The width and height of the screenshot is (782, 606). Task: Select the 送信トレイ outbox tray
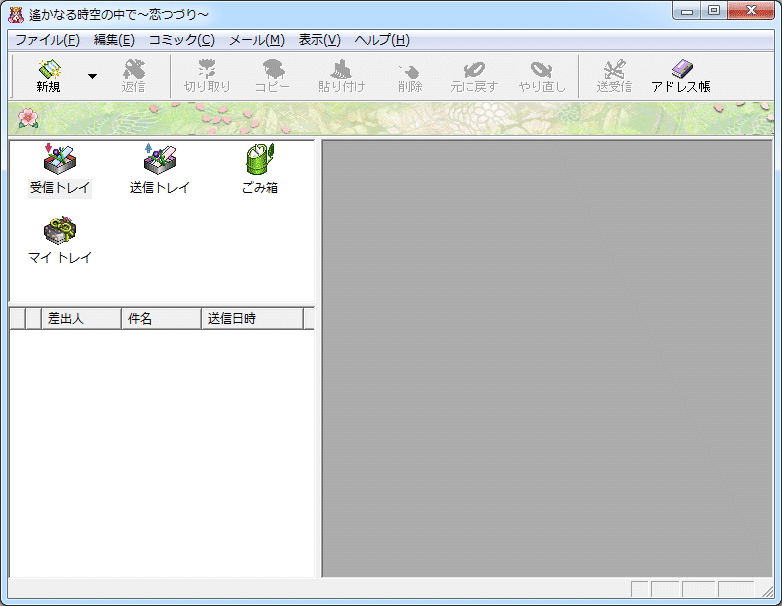point(160,170)
